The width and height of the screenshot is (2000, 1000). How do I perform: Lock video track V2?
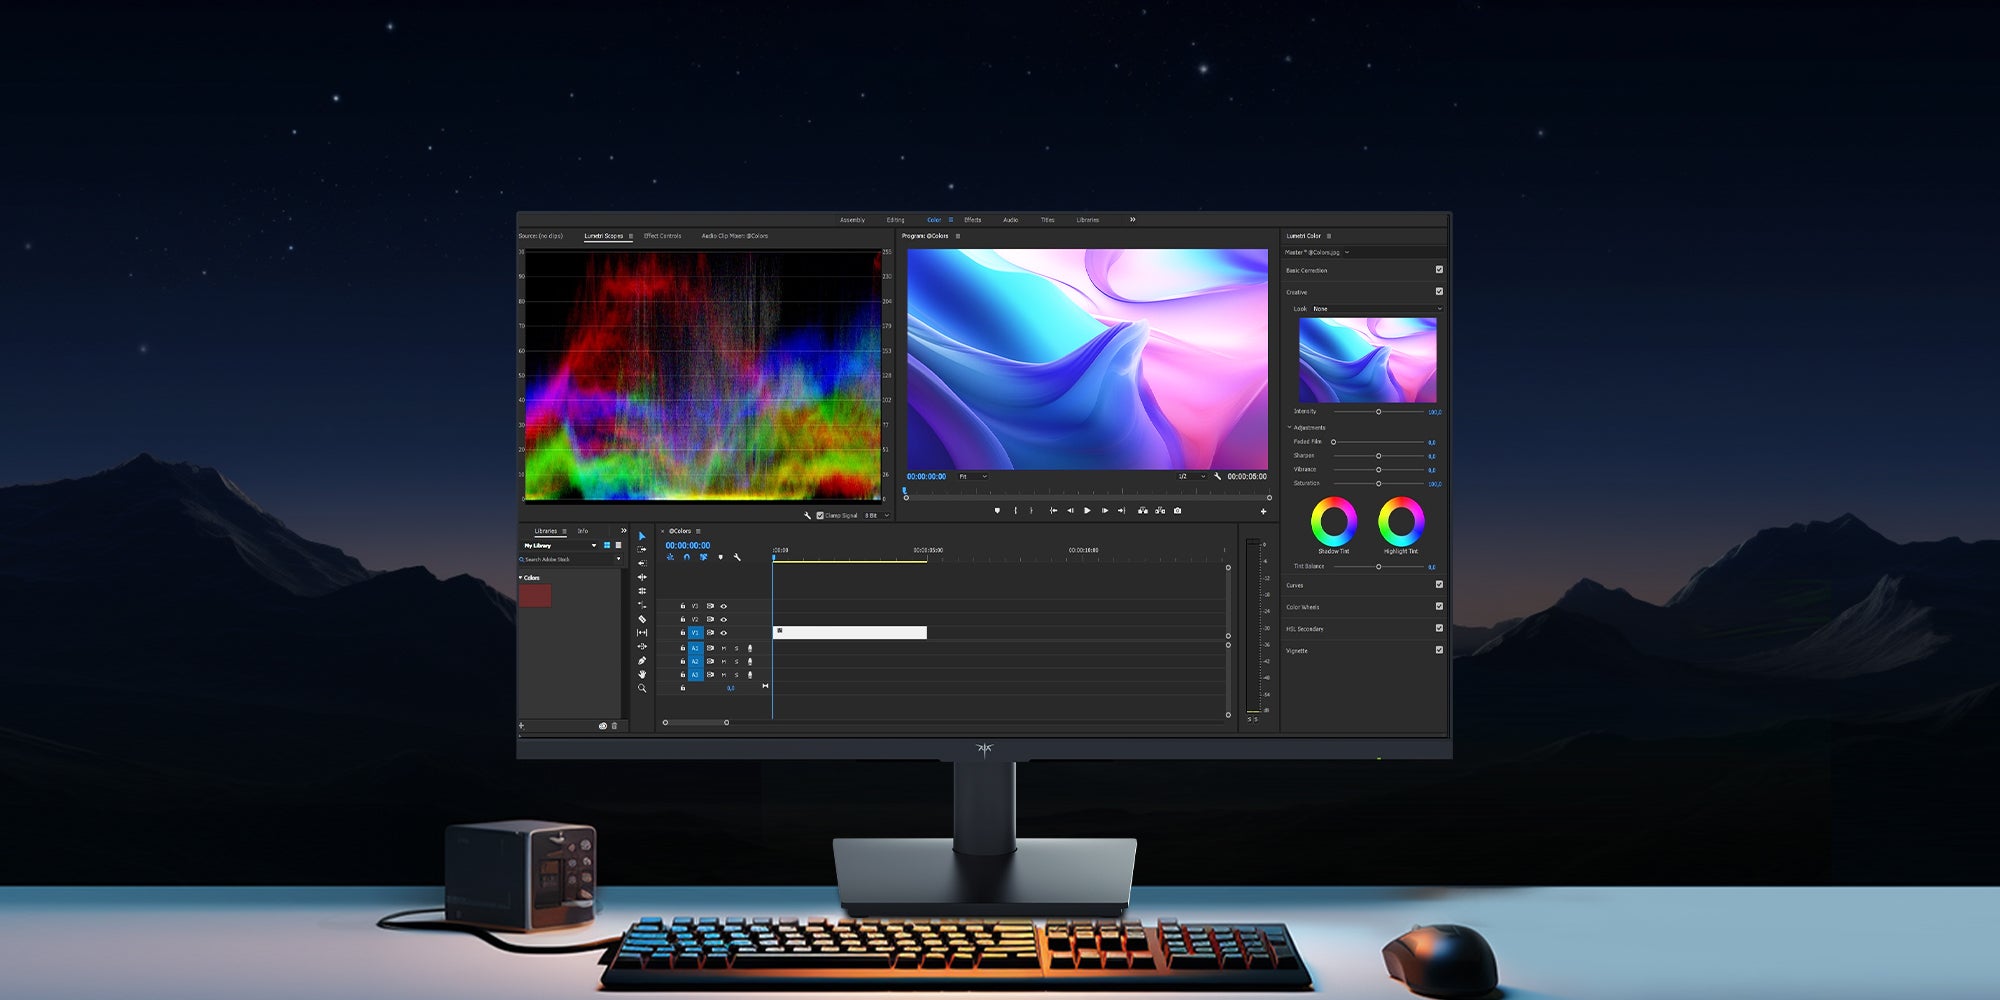683,620
